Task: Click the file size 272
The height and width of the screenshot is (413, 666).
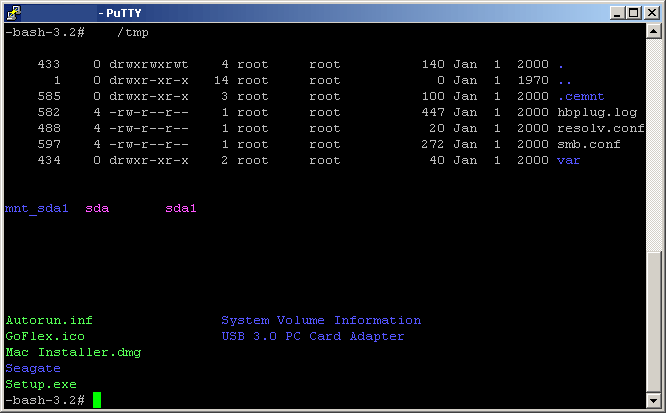Action: tap(433, 144)
